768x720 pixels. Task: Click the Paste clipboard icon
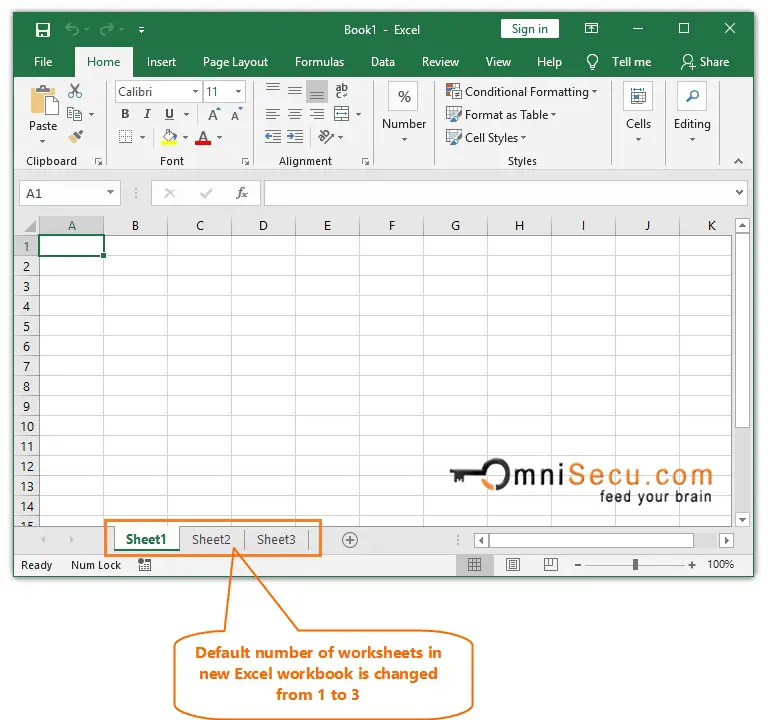pos(44,100)
